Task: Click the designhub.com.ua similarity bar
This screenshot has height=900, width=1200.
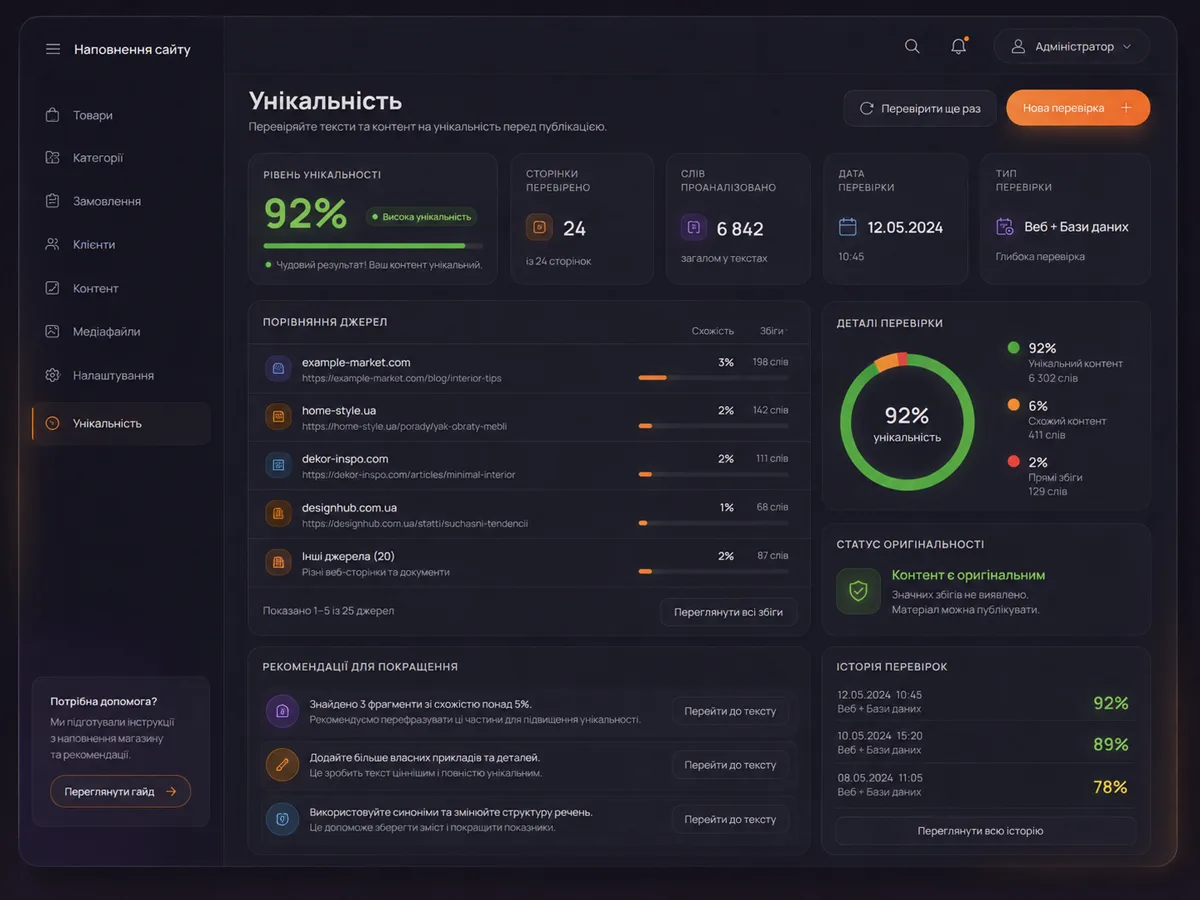Action: coord(713,523)
